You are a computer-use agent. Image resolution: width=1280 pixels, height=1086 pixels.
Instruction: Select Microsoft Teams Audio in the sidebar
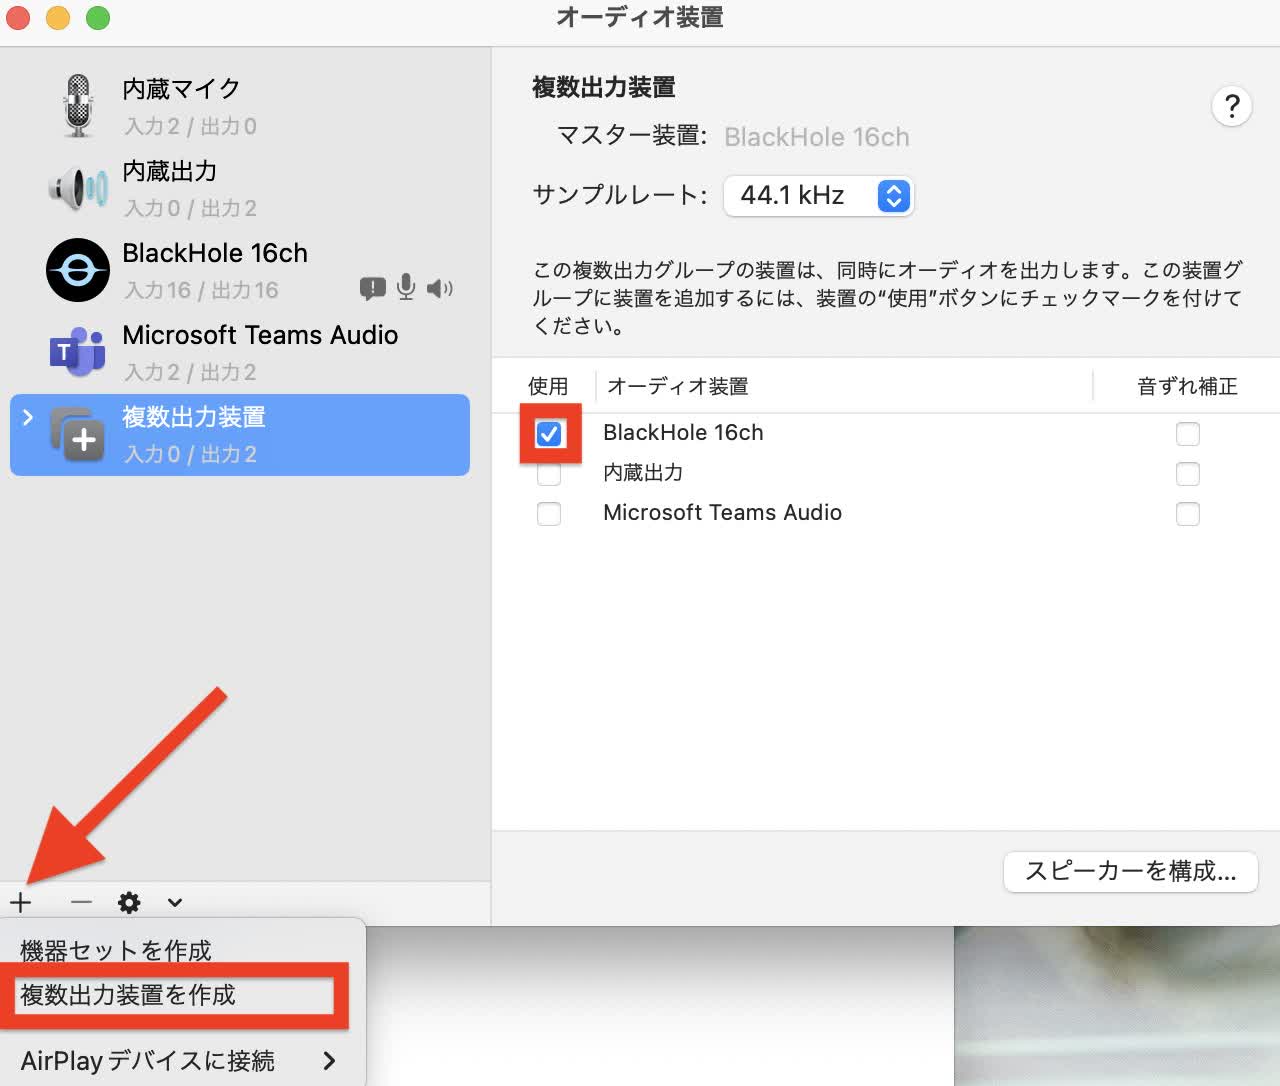(240, 352)
